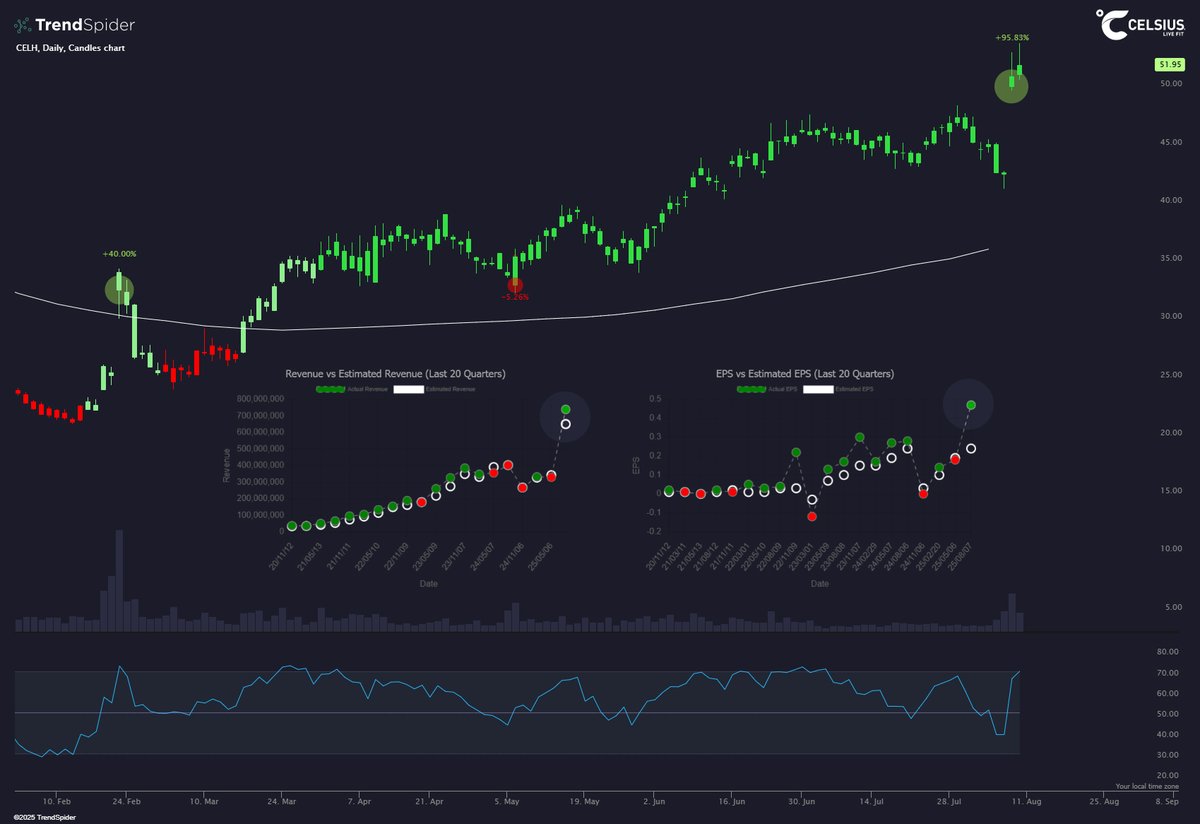
Task: Click the 51.95 current price tag
Action: 1168,64
